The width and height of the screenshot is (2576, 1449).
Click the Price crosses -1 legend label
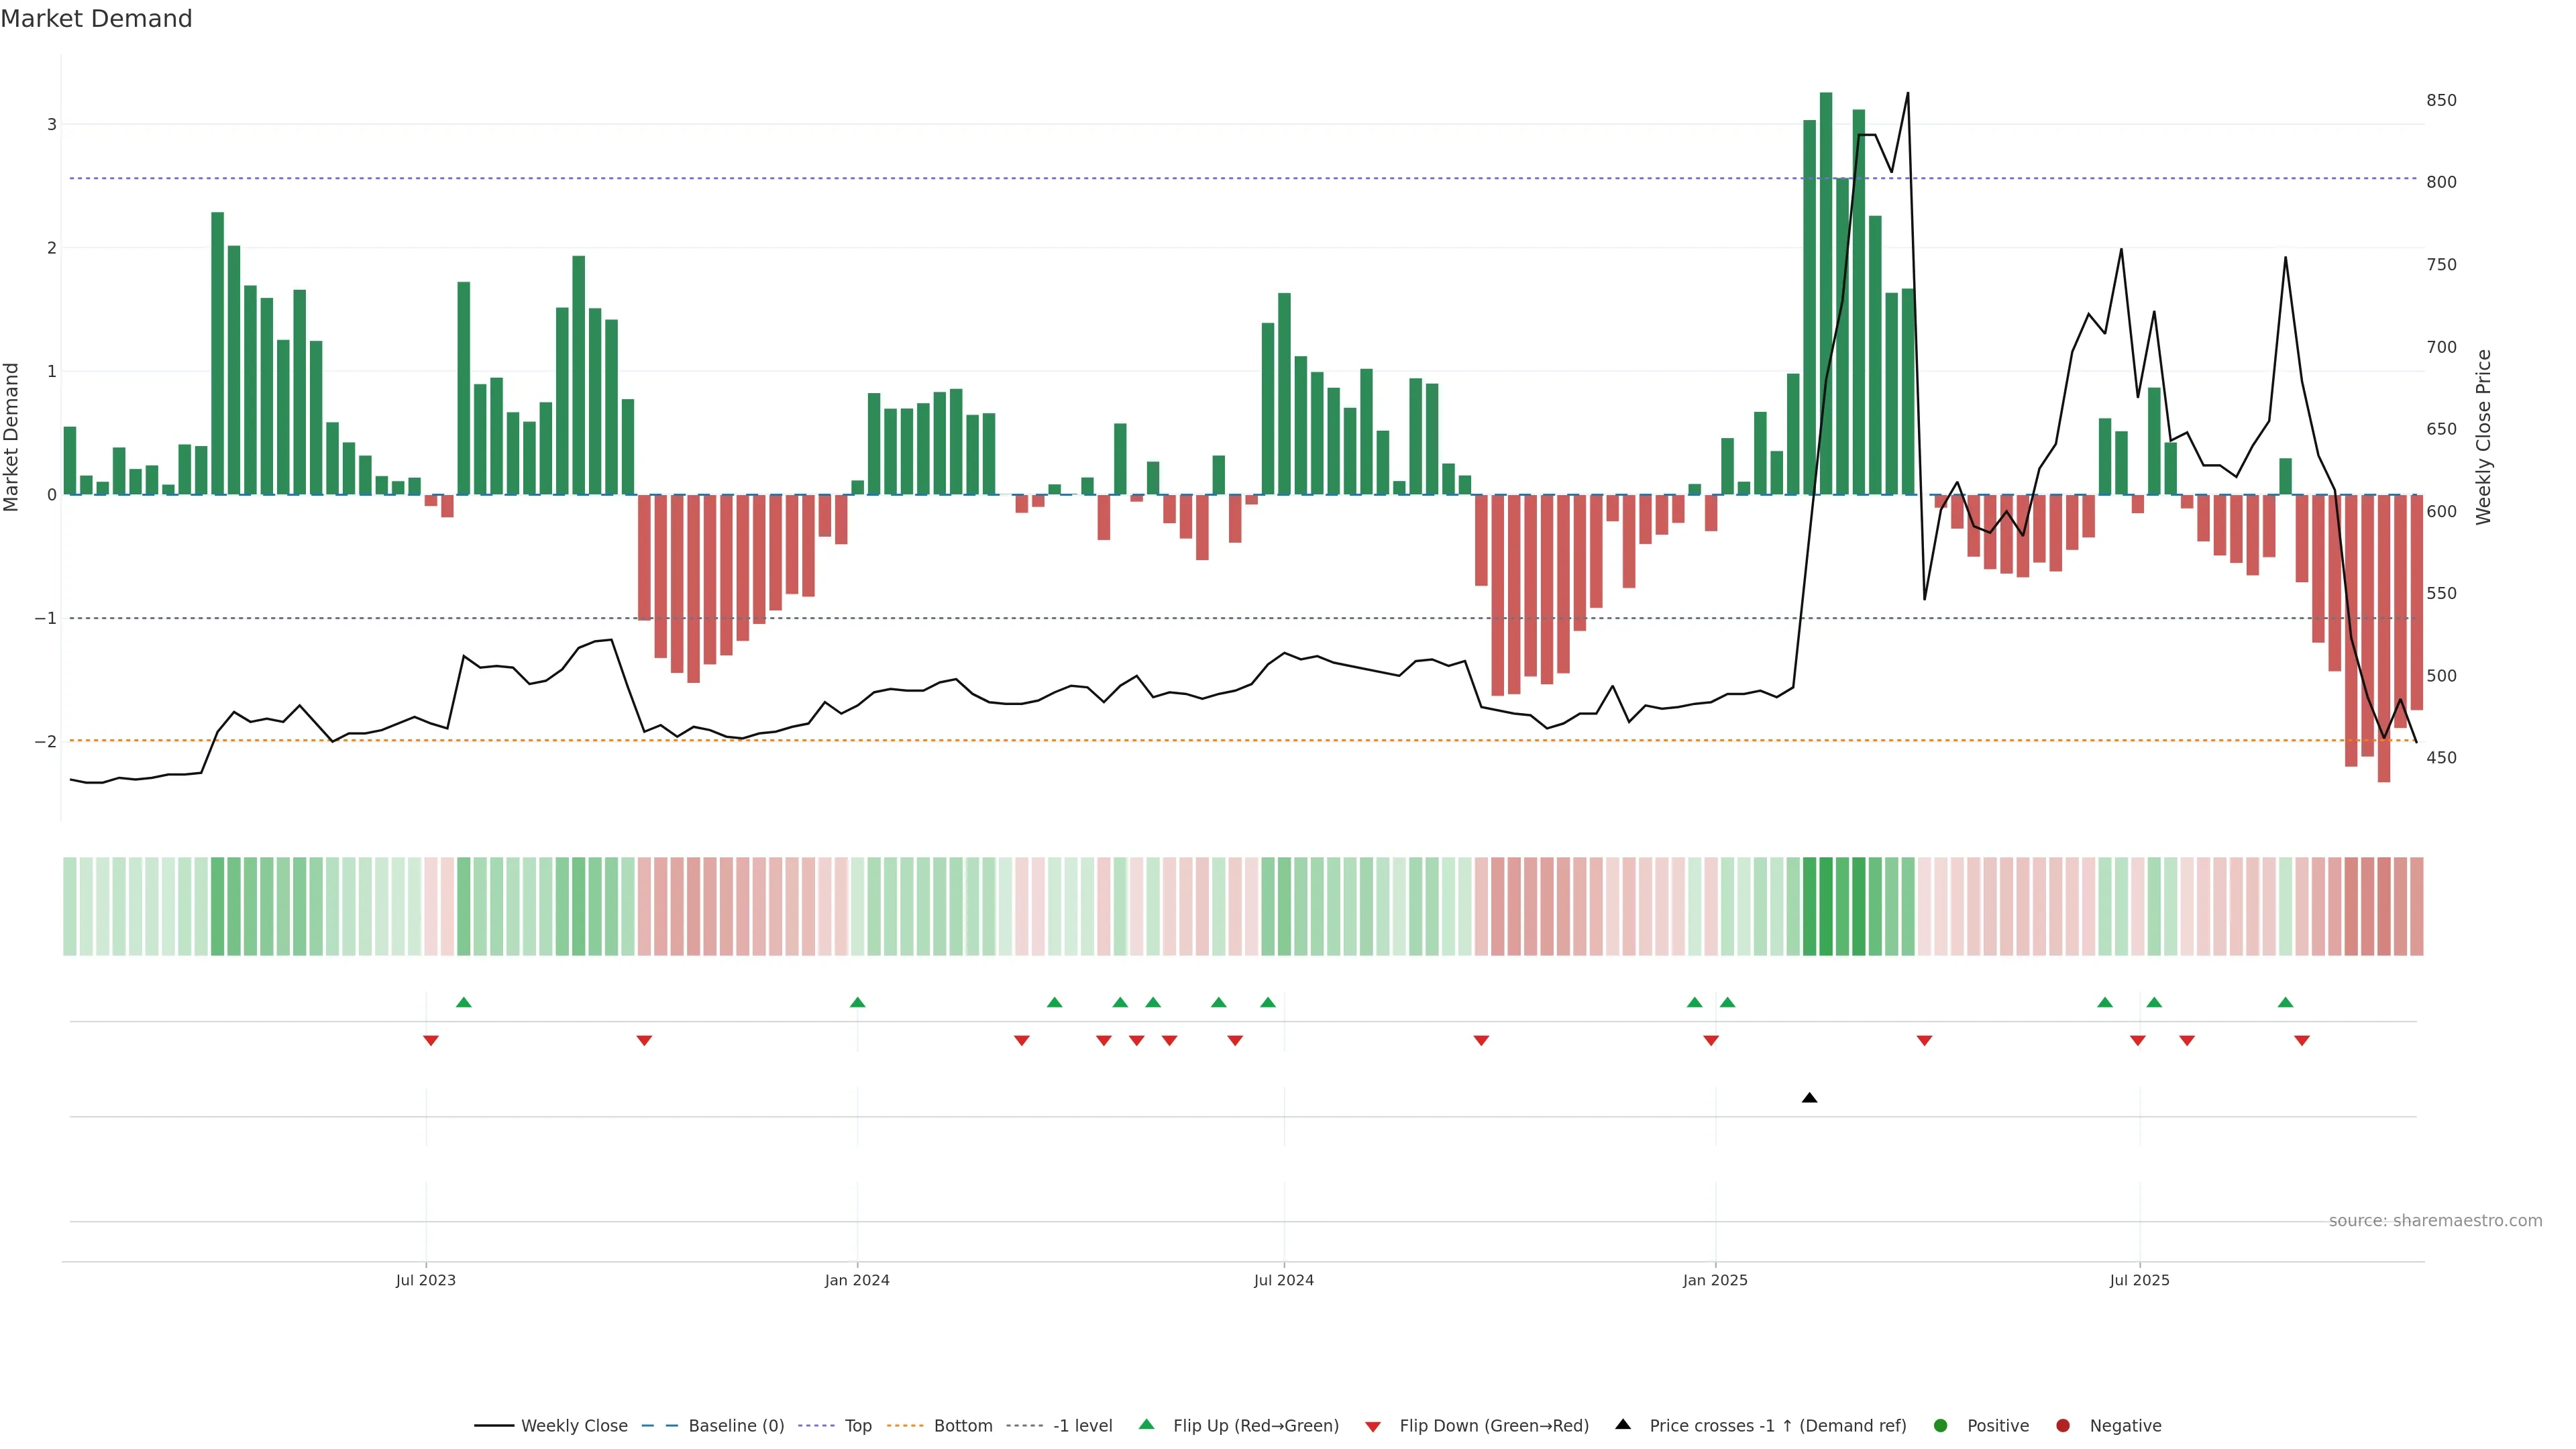(x=1777, y=1425)
